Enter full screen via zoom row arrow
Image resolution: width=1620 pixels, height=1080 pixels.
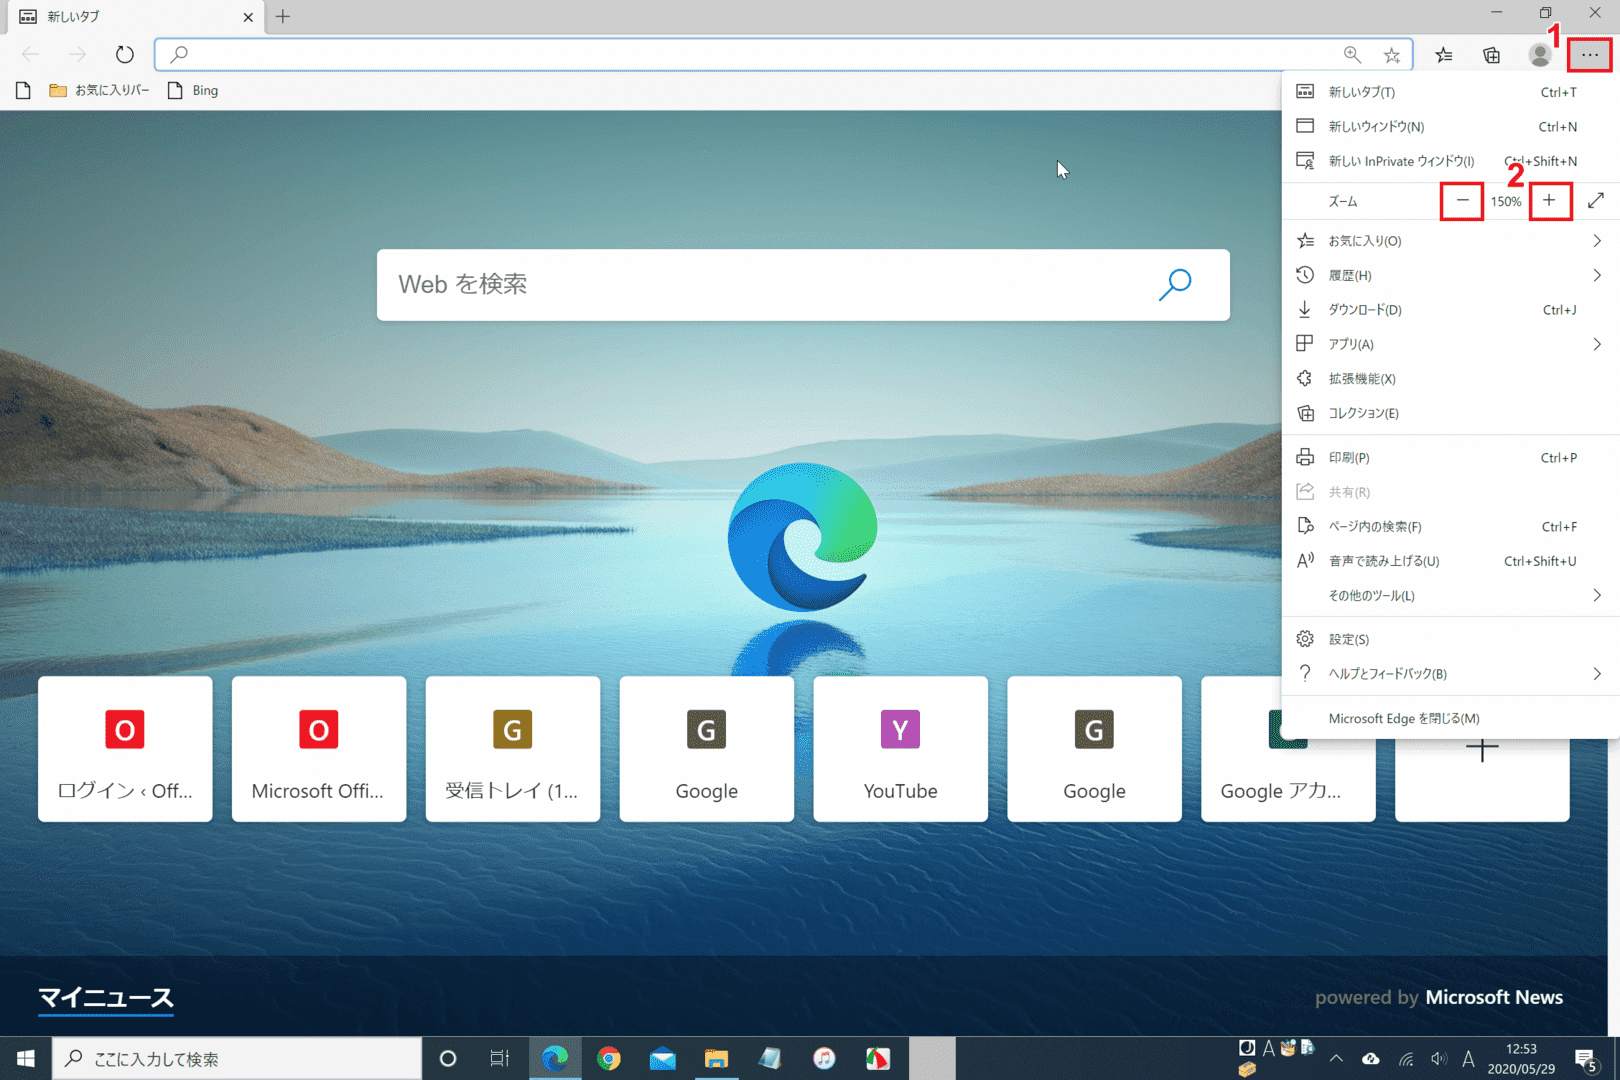[1596, 201]
